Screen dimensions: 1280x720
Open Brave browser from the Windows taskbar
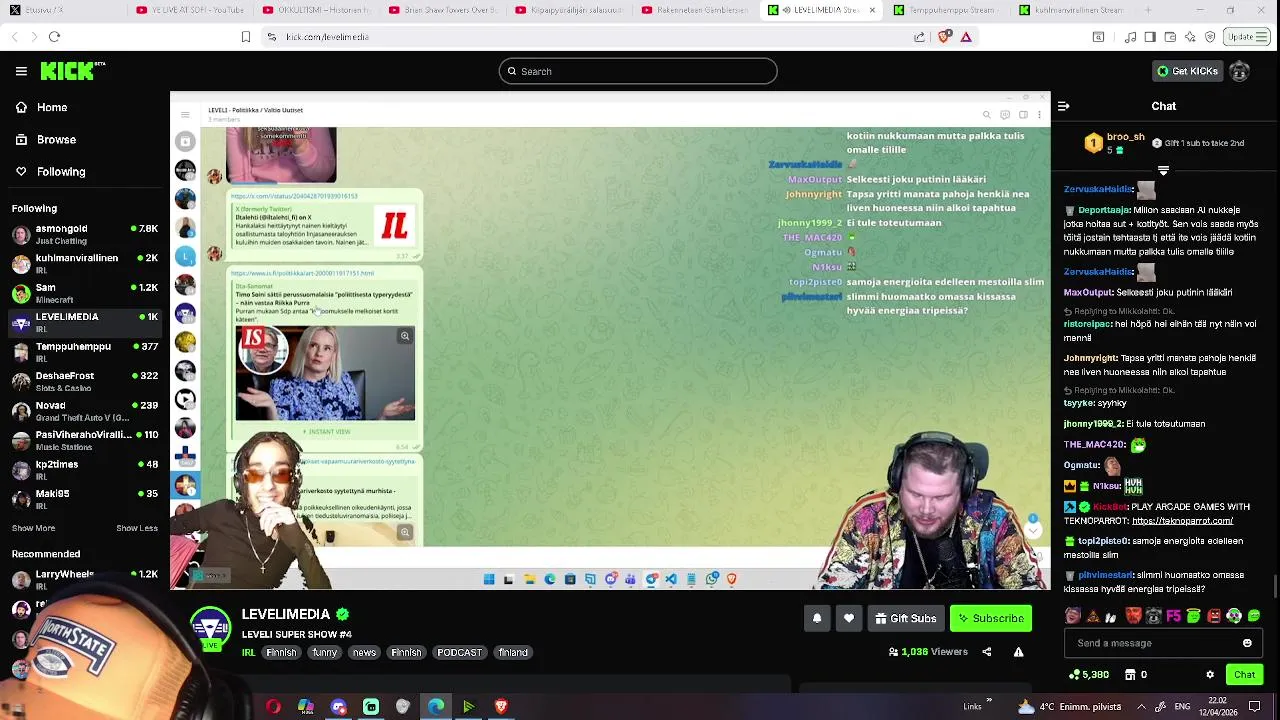[x=501, y=707]
